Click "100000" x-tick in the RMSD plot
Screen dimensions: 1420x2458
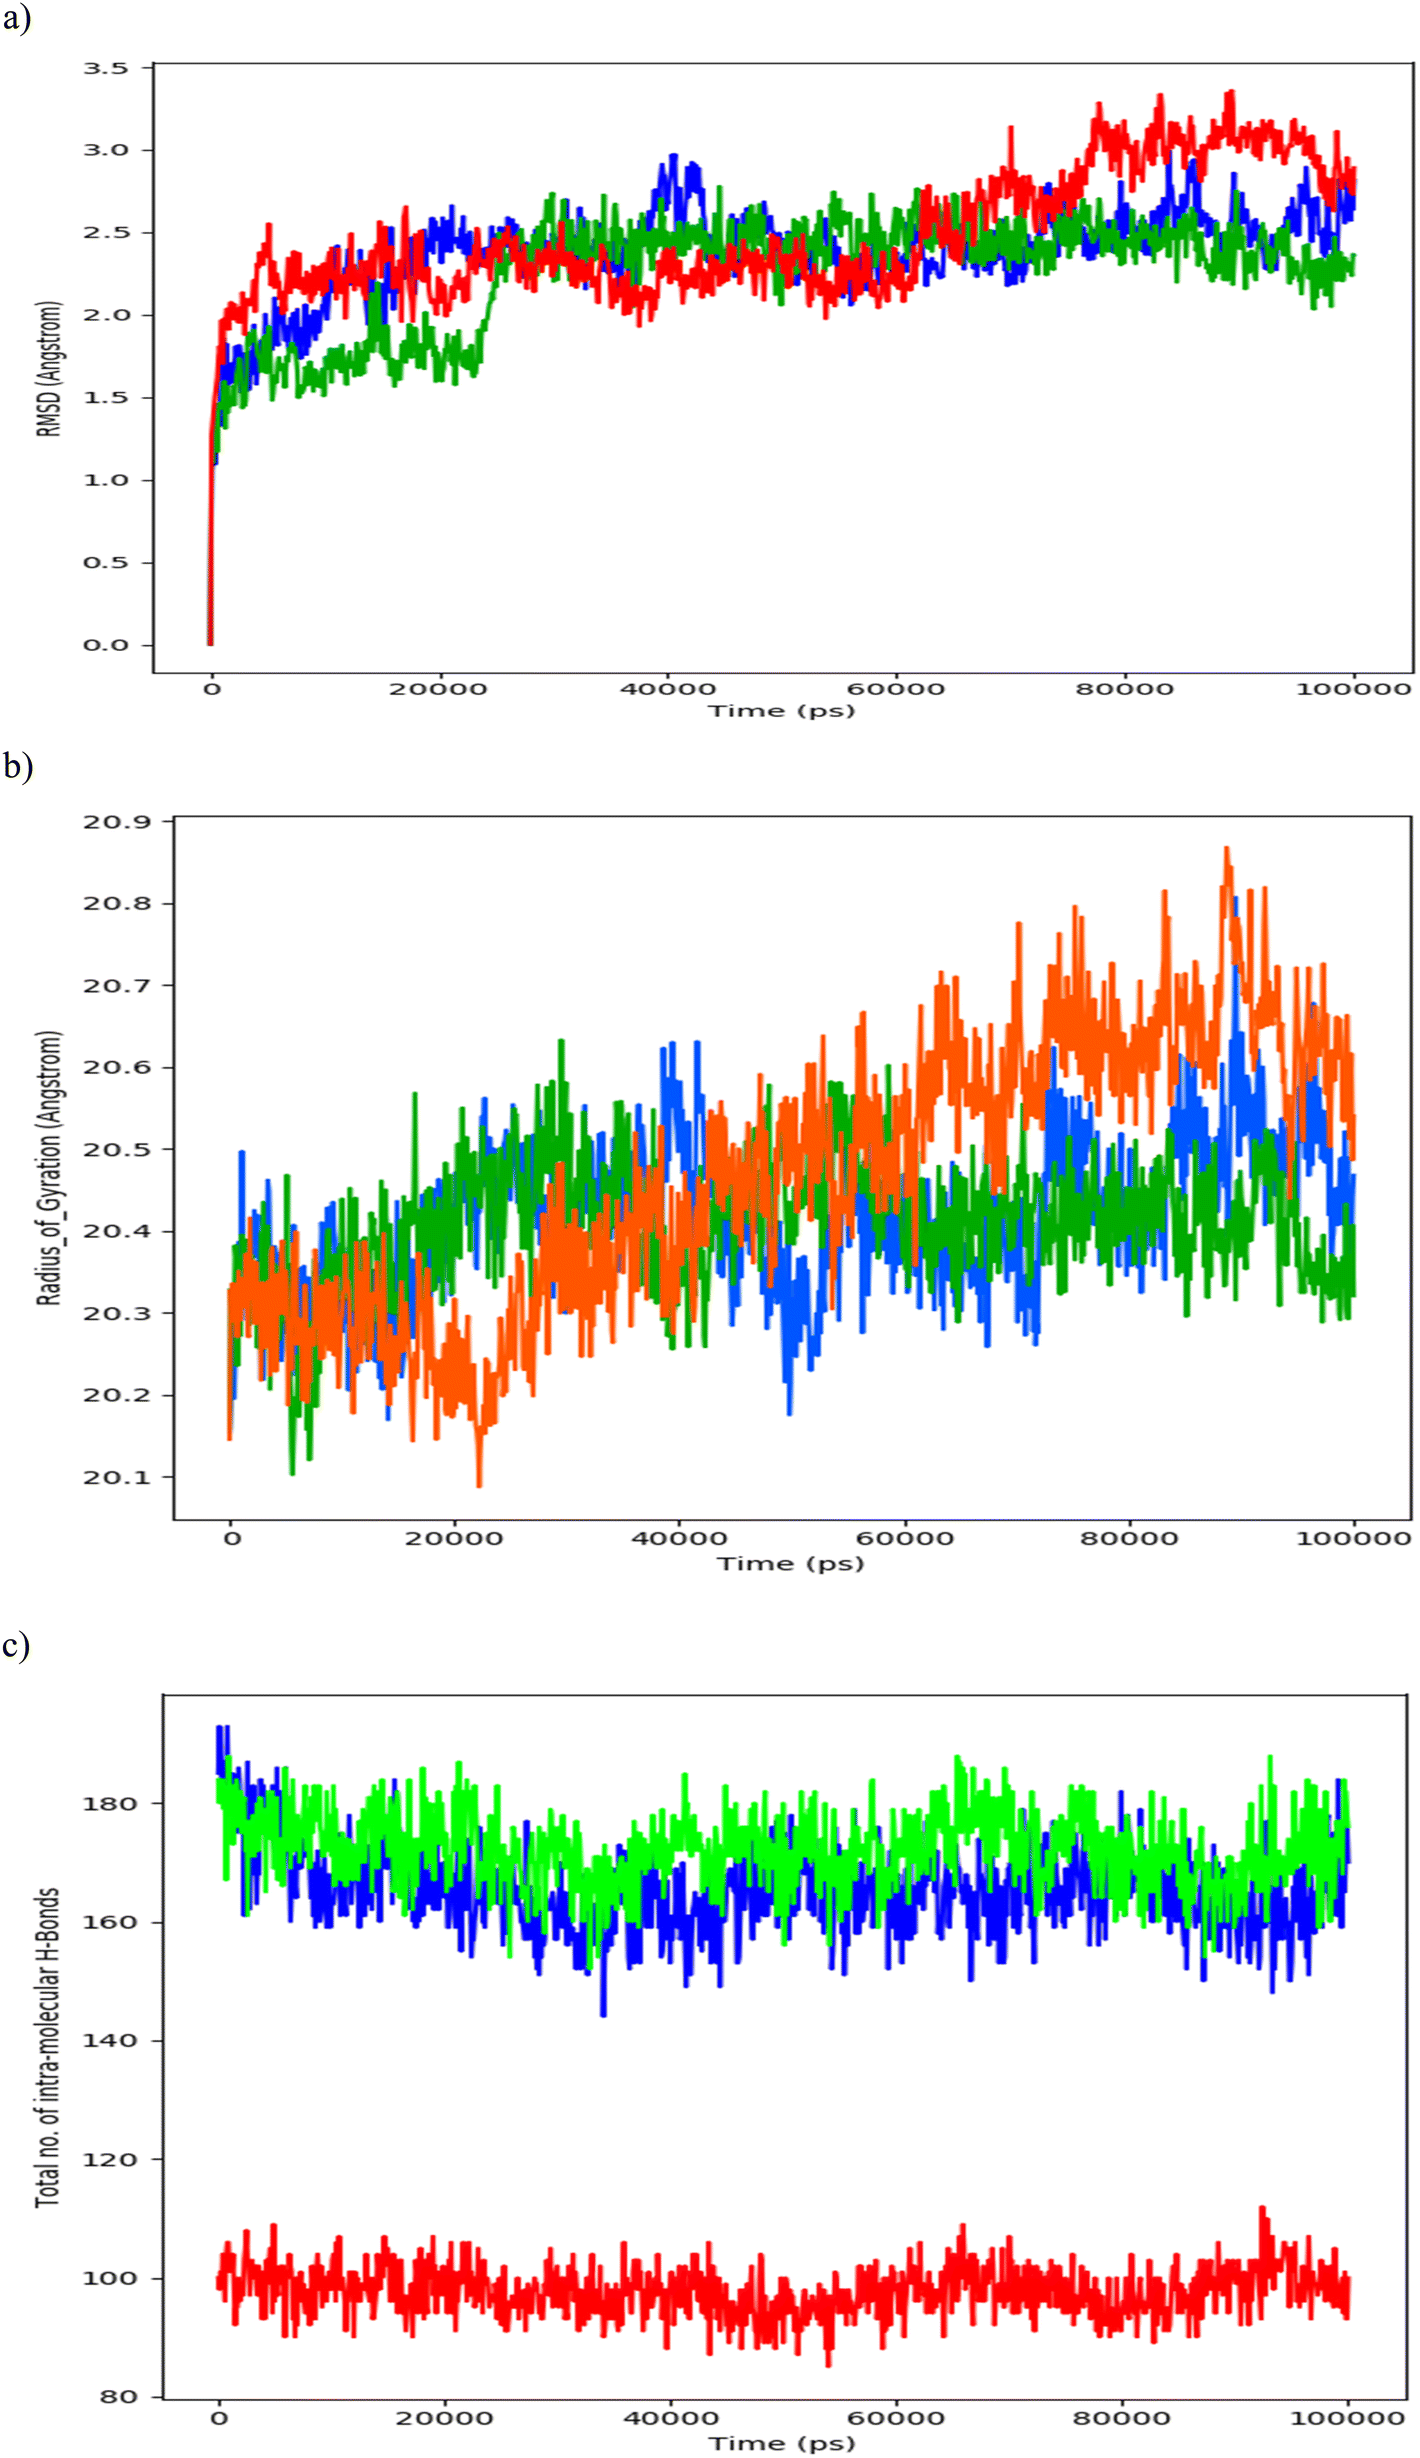coord(1354,689)
